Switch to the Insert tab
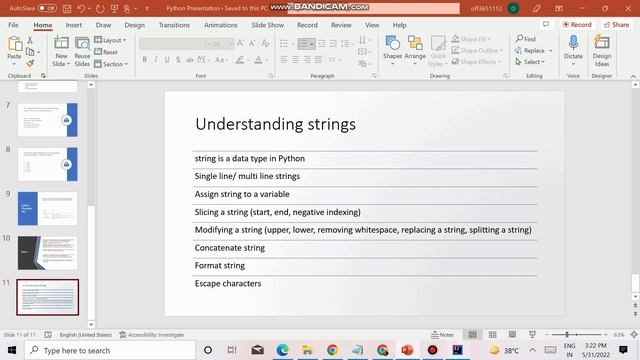 point(73,25)
